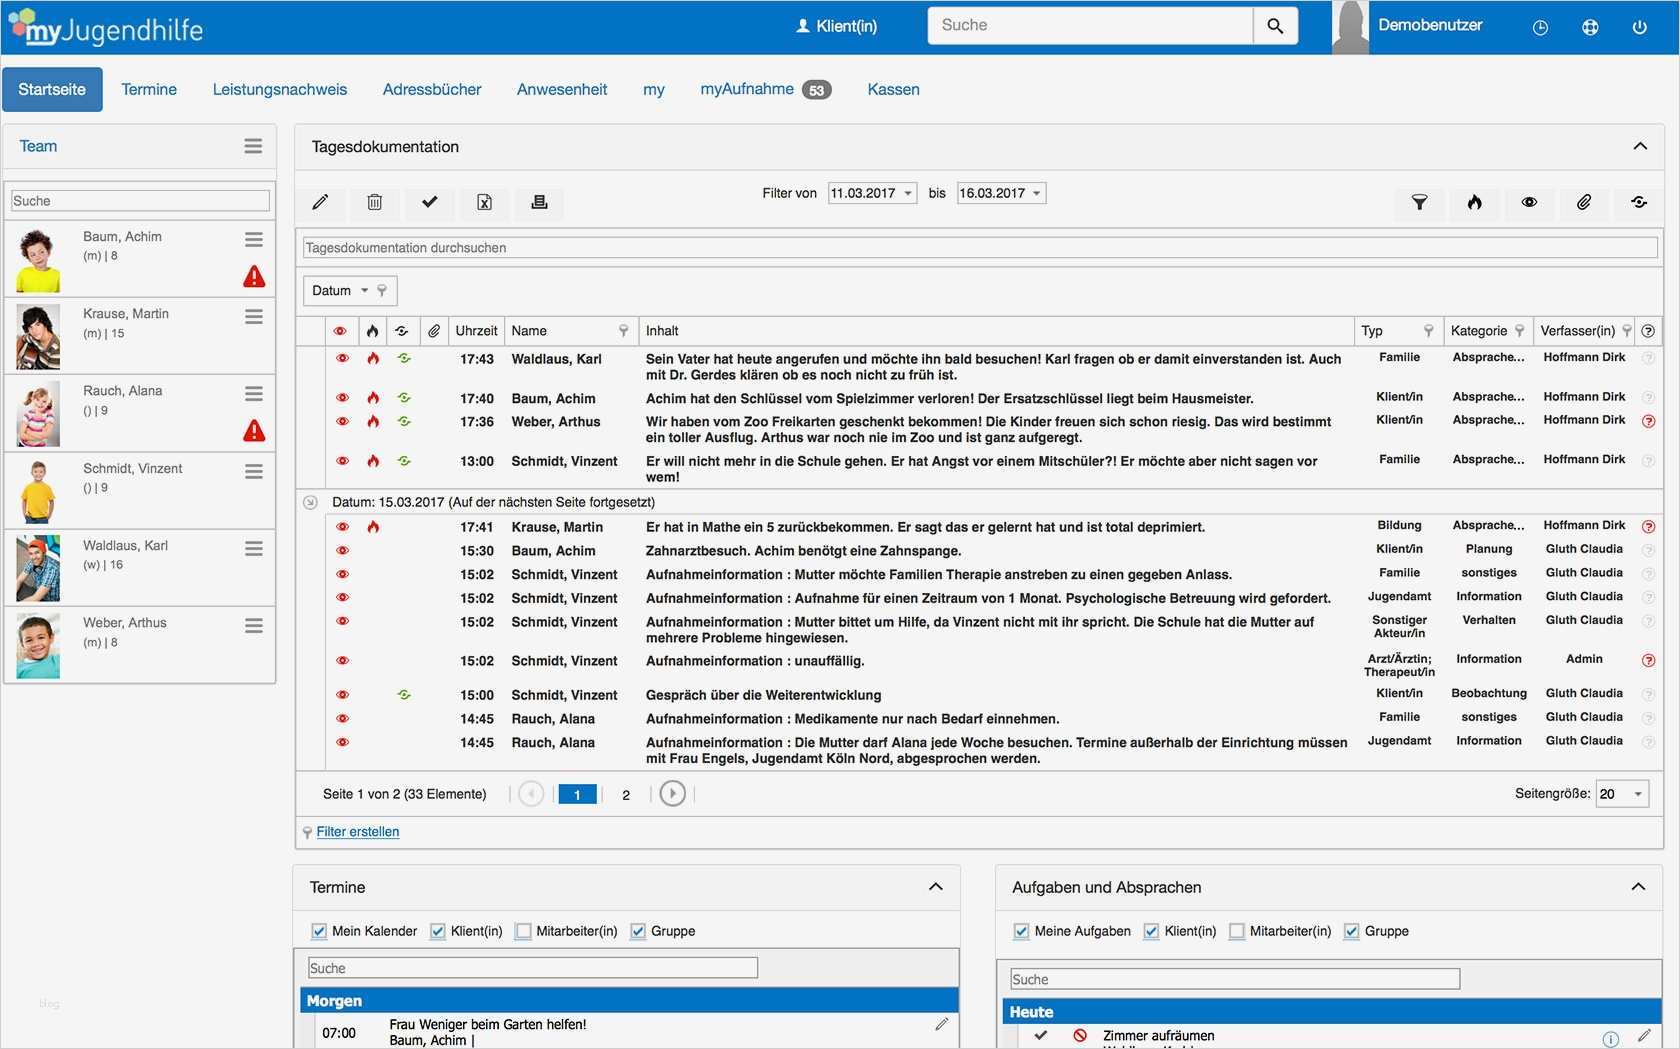Click the help icon in table header
The width and height of the screenshot is (1680, 1049).
[1648, 331]
